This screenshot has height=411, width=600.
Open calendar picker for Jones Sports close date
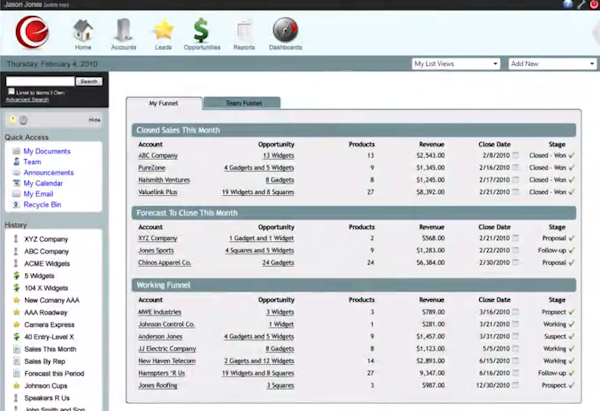click(515, 250)
